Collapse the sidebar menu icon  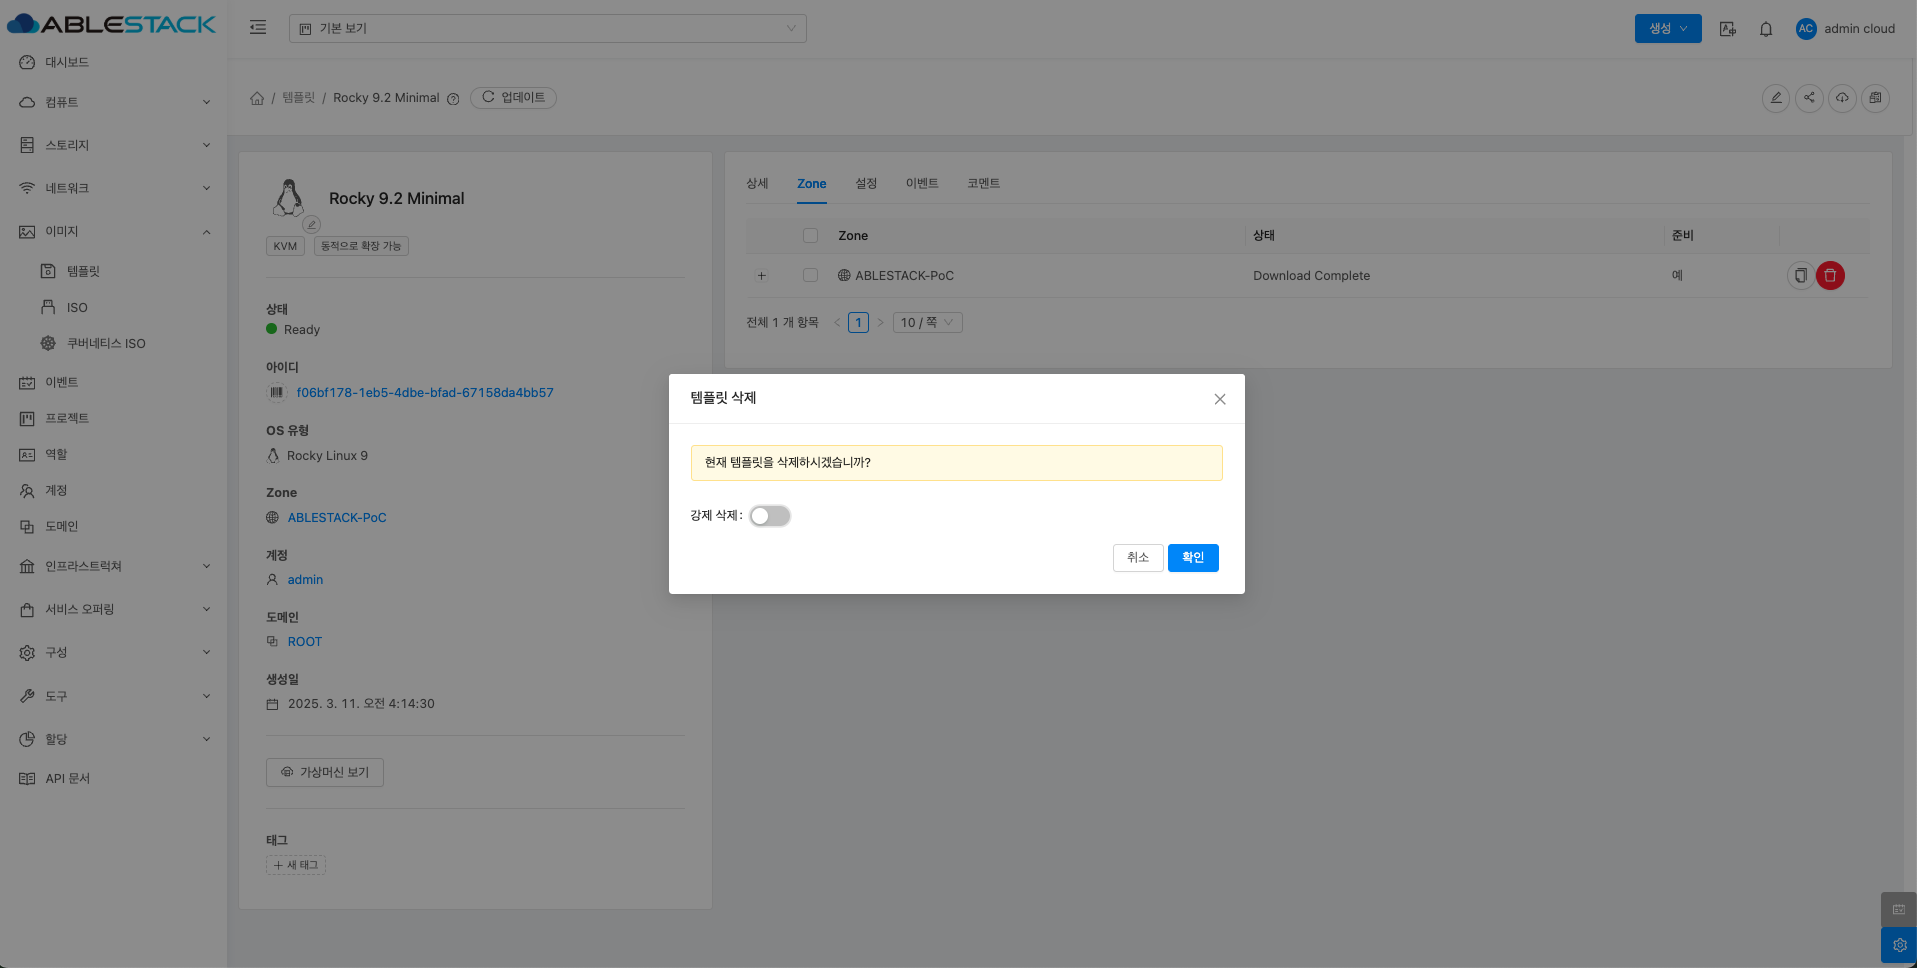click(x=258, y=28)
